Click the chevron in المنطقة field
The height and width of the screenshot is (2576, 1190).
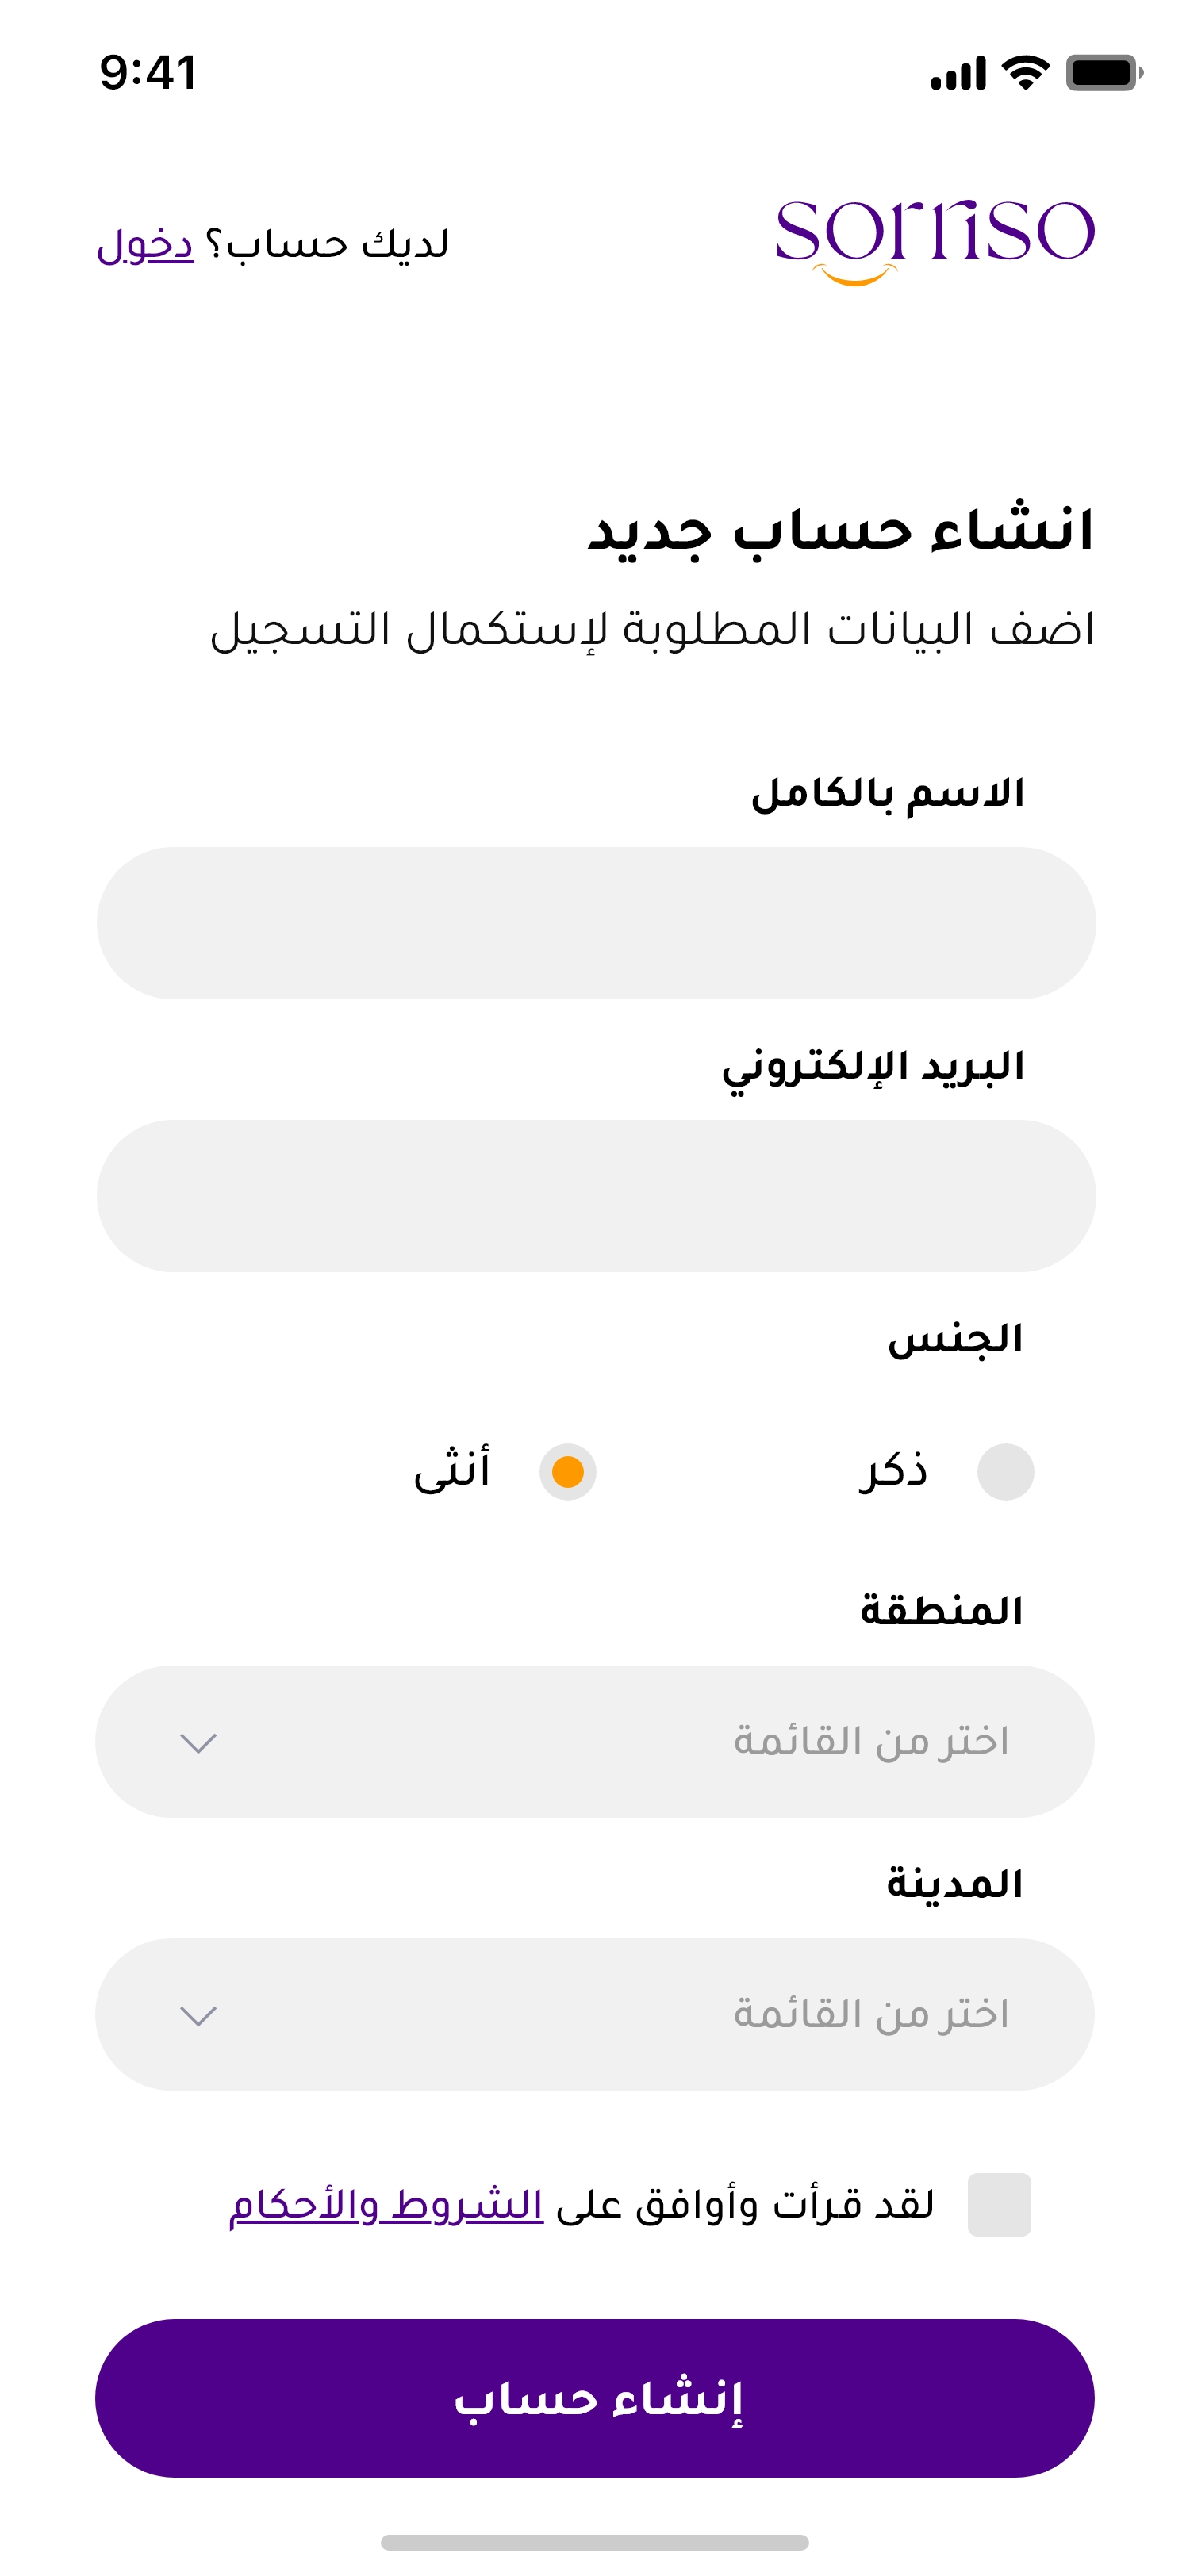(198, 1744)
